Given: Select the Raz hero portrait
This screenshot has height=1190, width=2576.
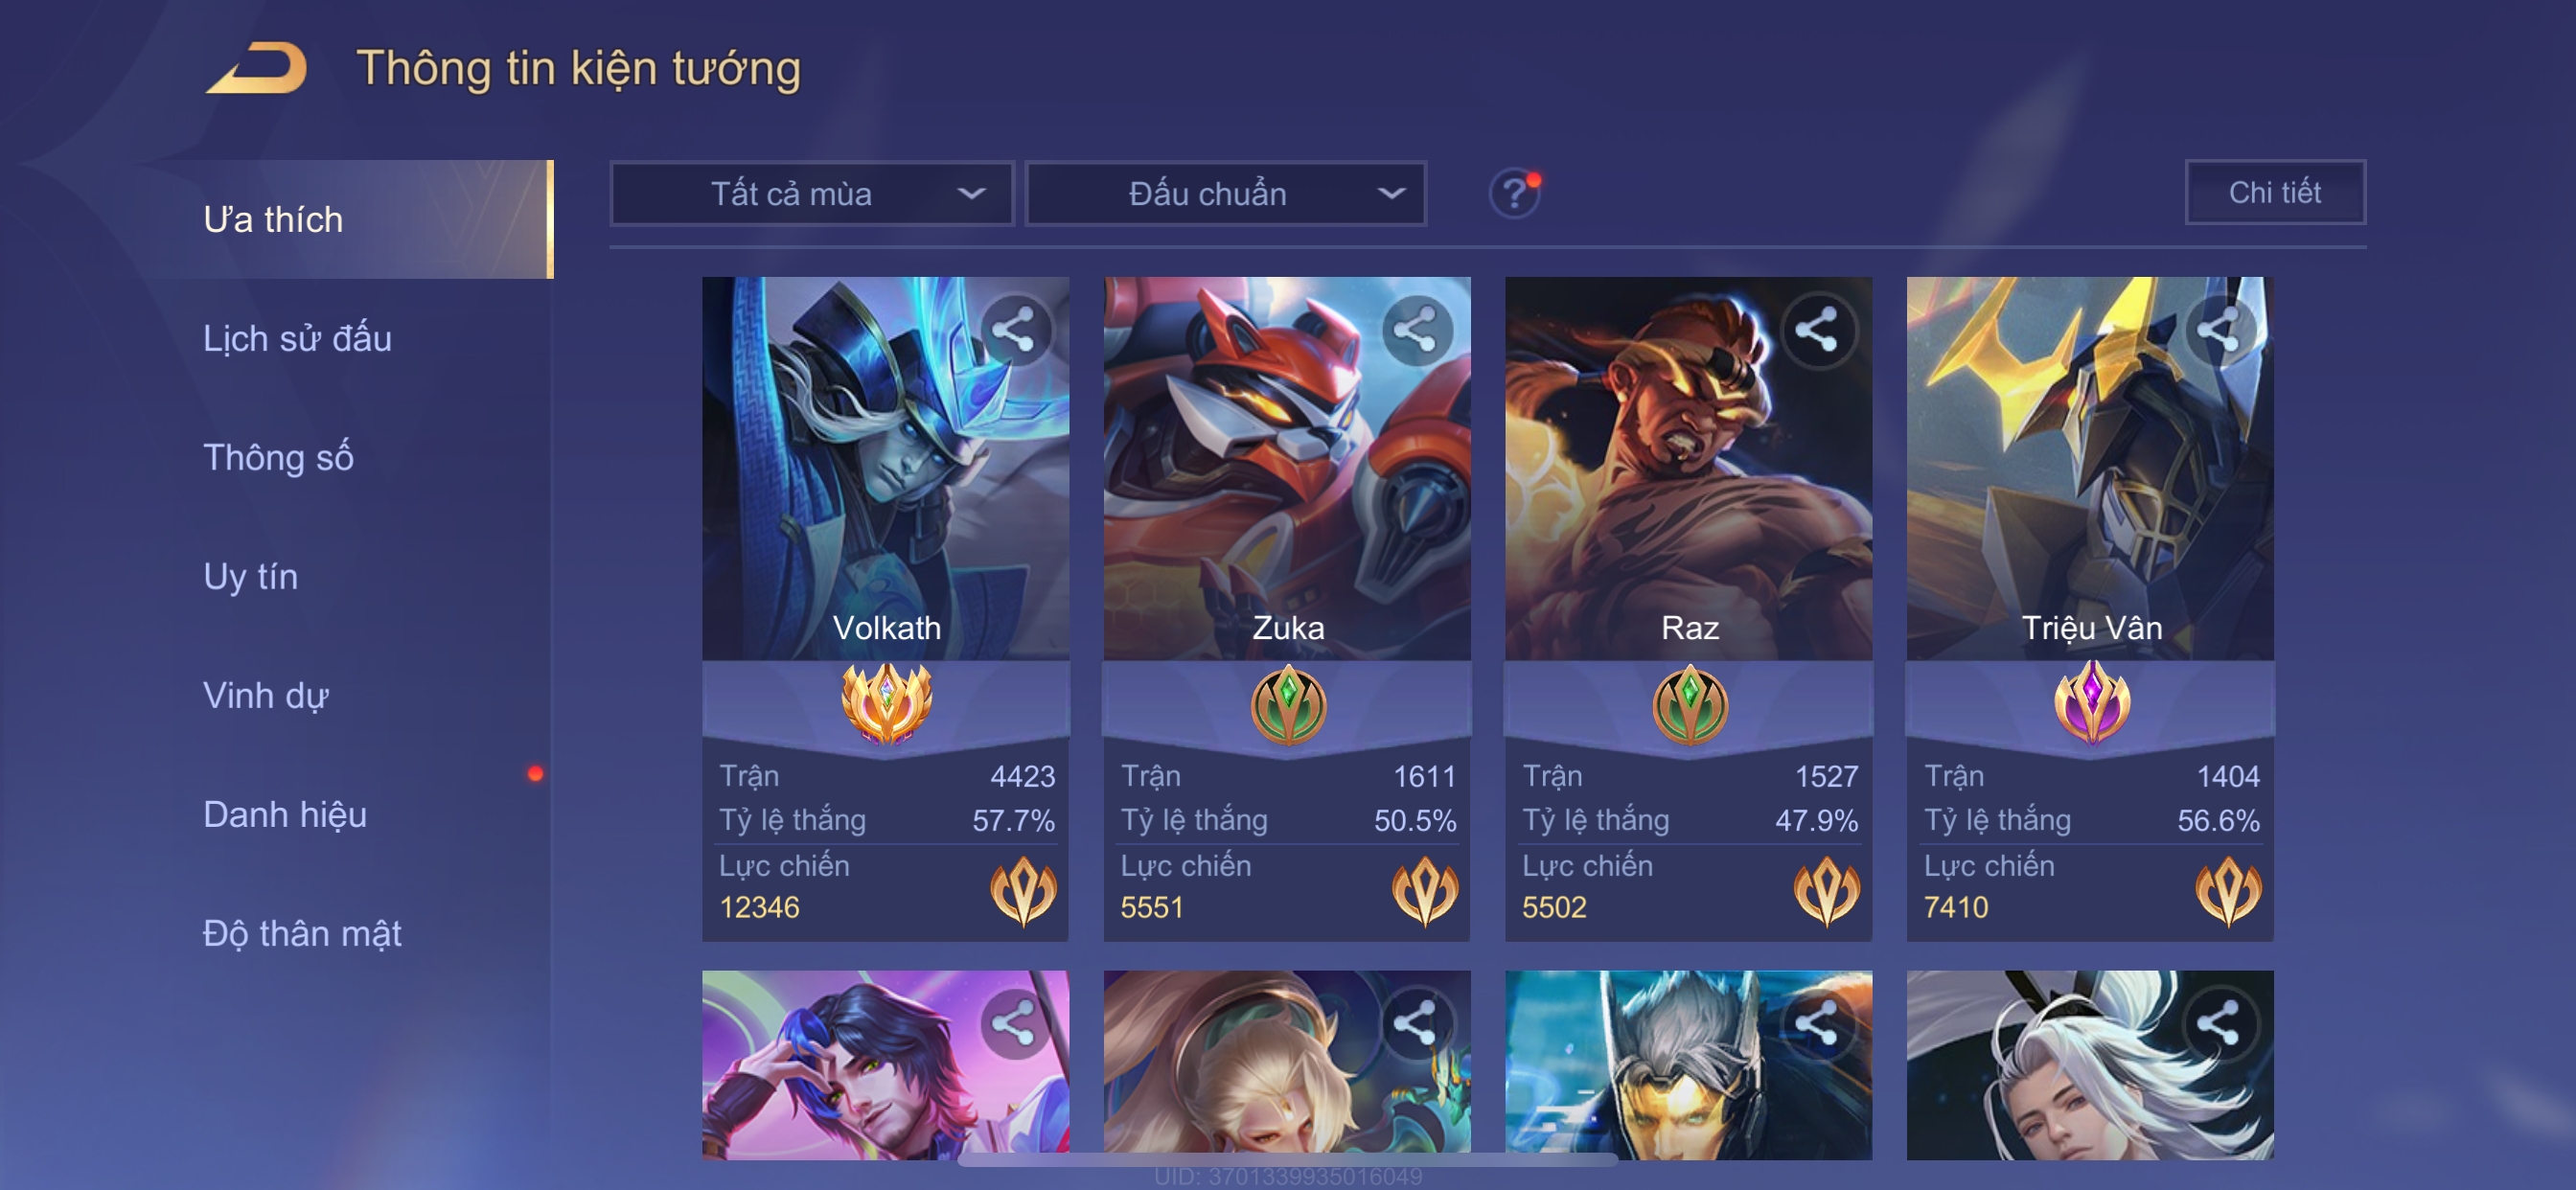Looking at the screenshot, I should point(1688,468).
